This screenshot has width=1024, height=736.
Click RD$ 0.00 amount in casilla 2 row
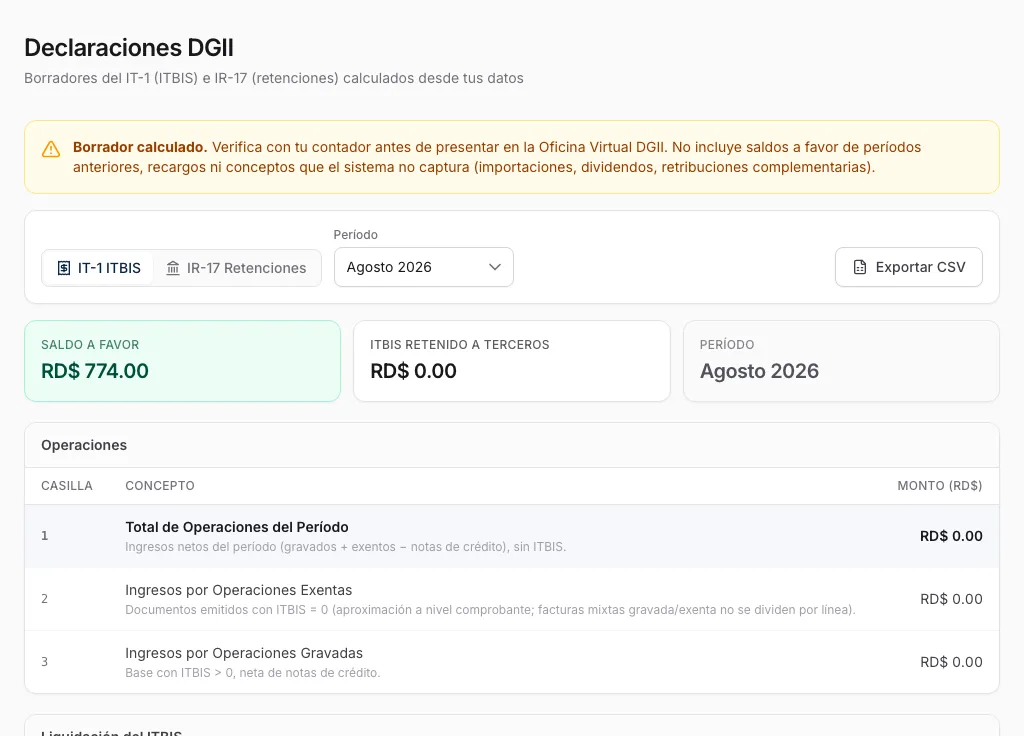[x=951, y=599]
